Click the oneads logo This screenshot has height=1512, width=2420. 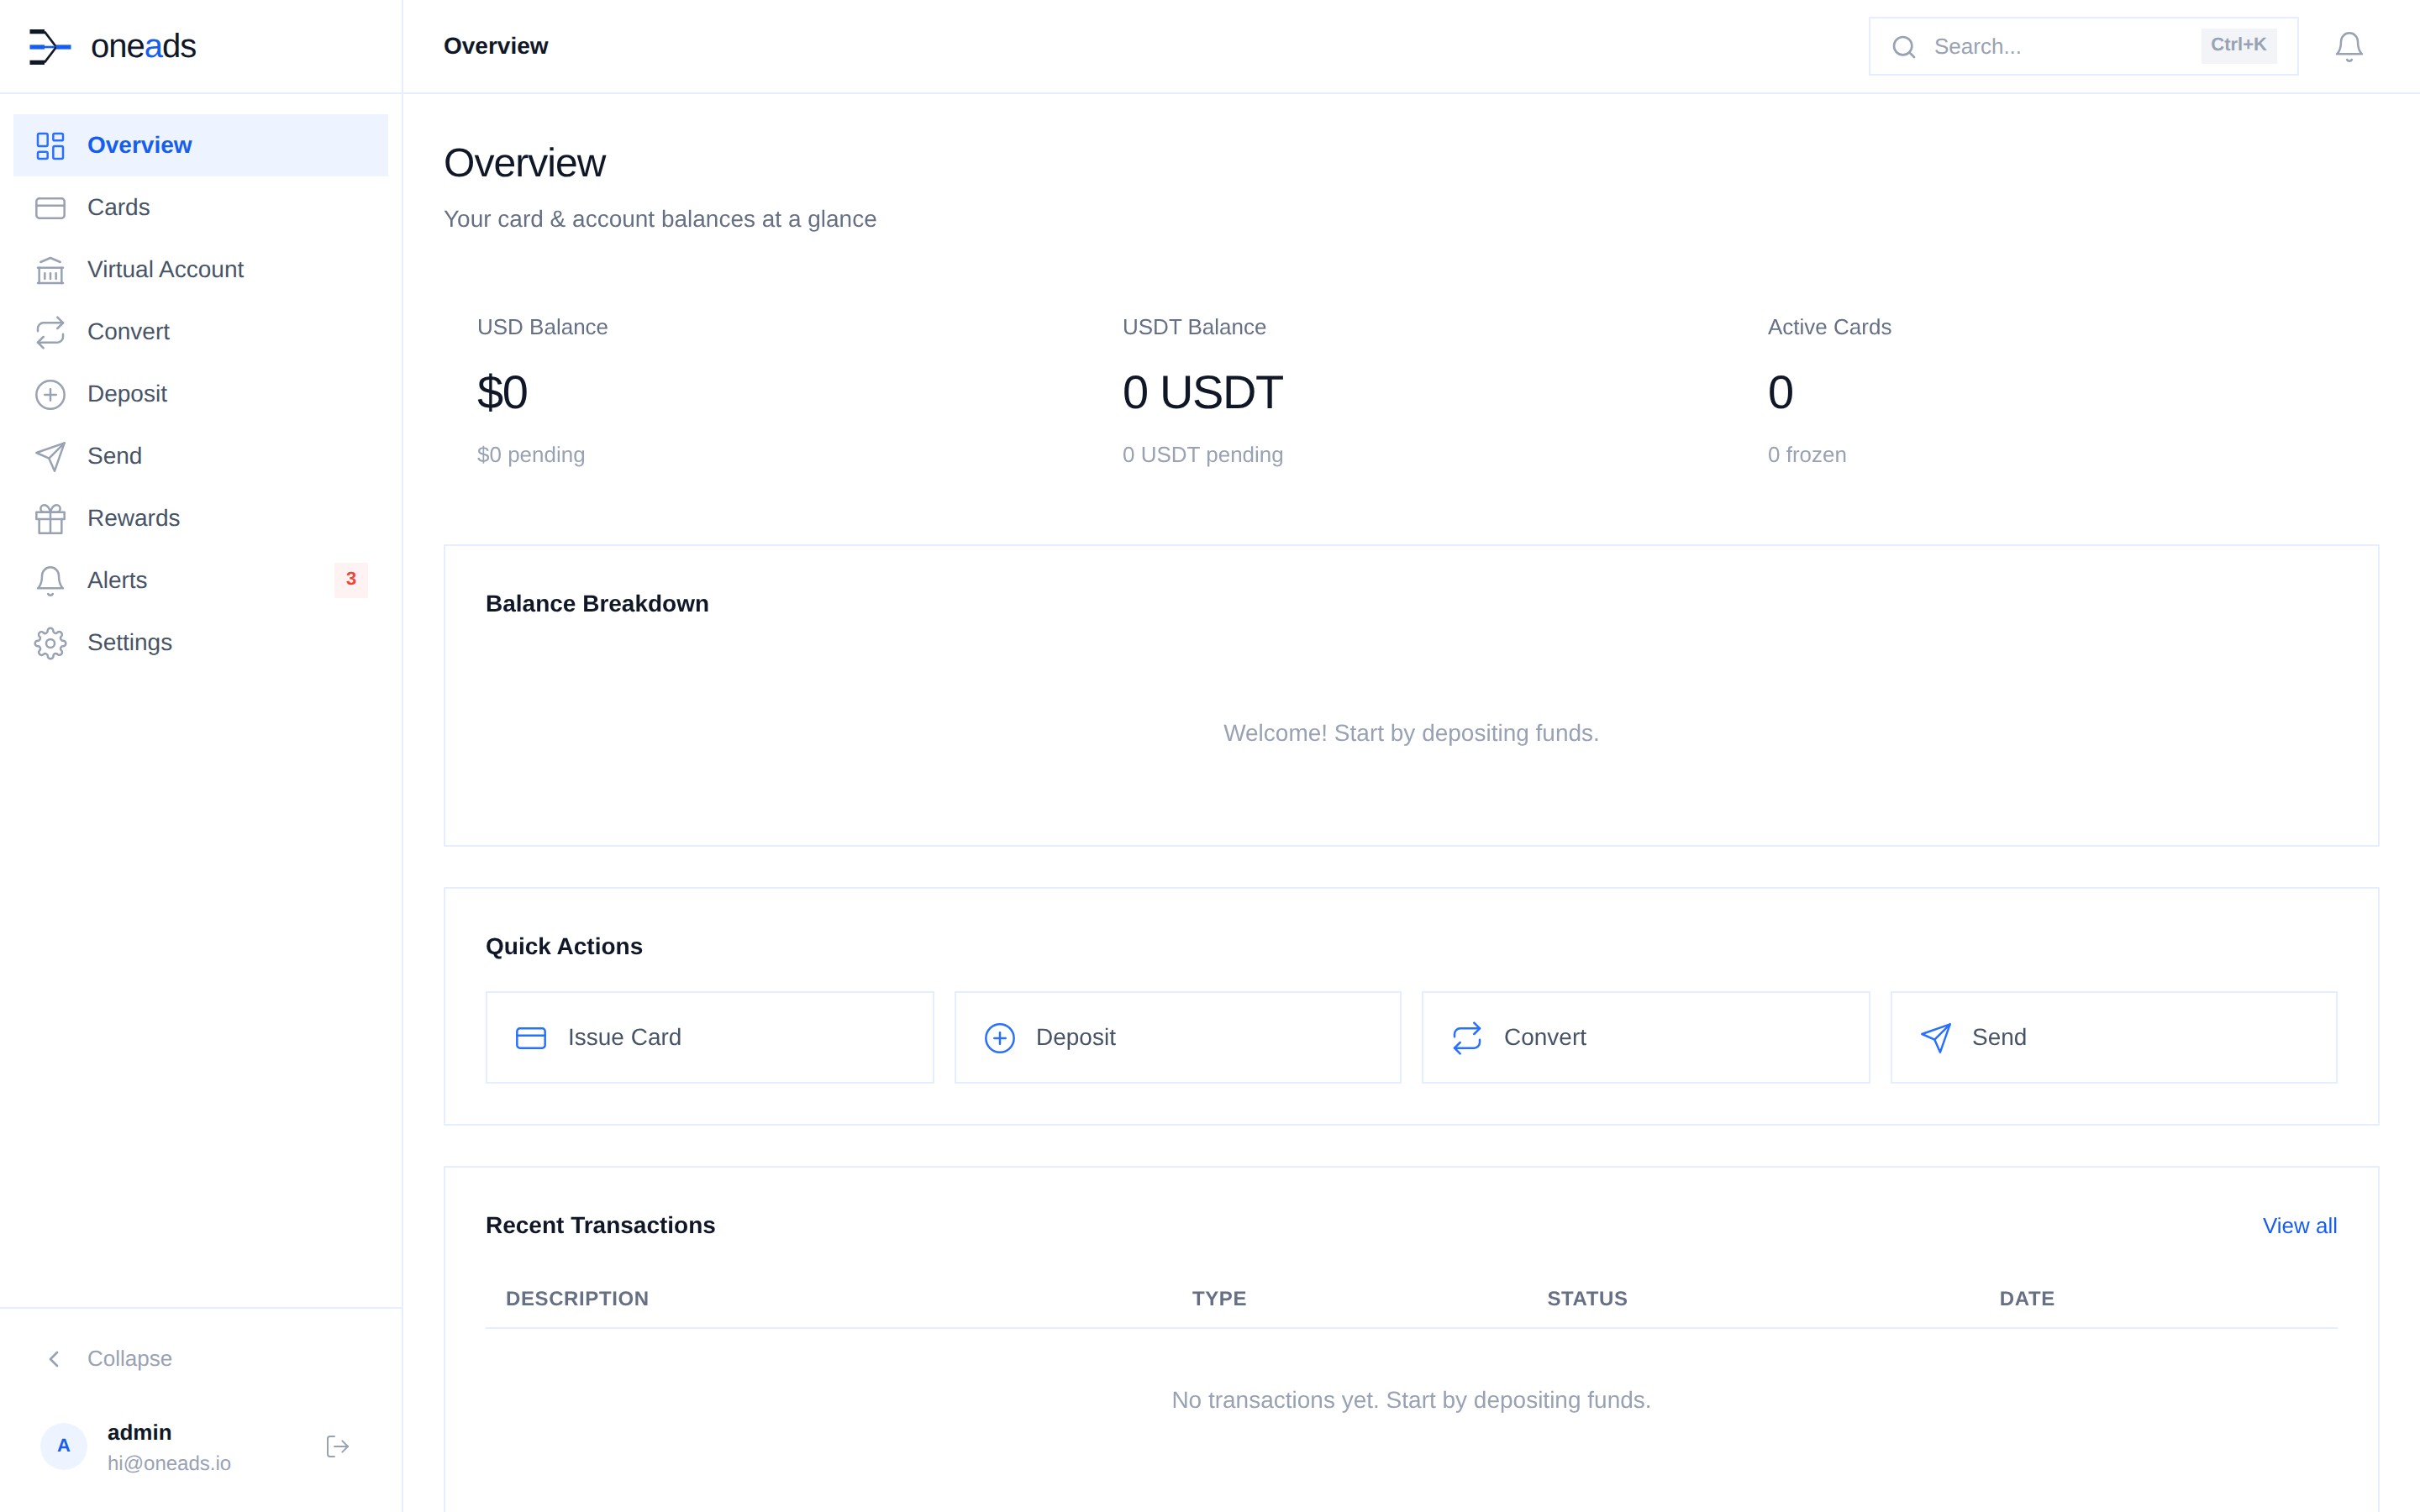point(113,45)
